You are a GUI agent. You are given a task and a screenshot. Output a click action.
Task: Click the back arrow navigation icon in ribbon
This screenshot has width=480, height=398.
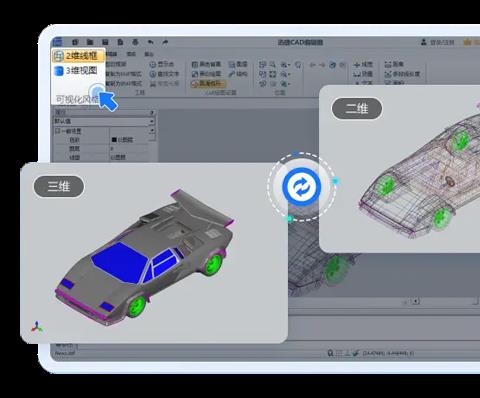[x=312, y=65]
